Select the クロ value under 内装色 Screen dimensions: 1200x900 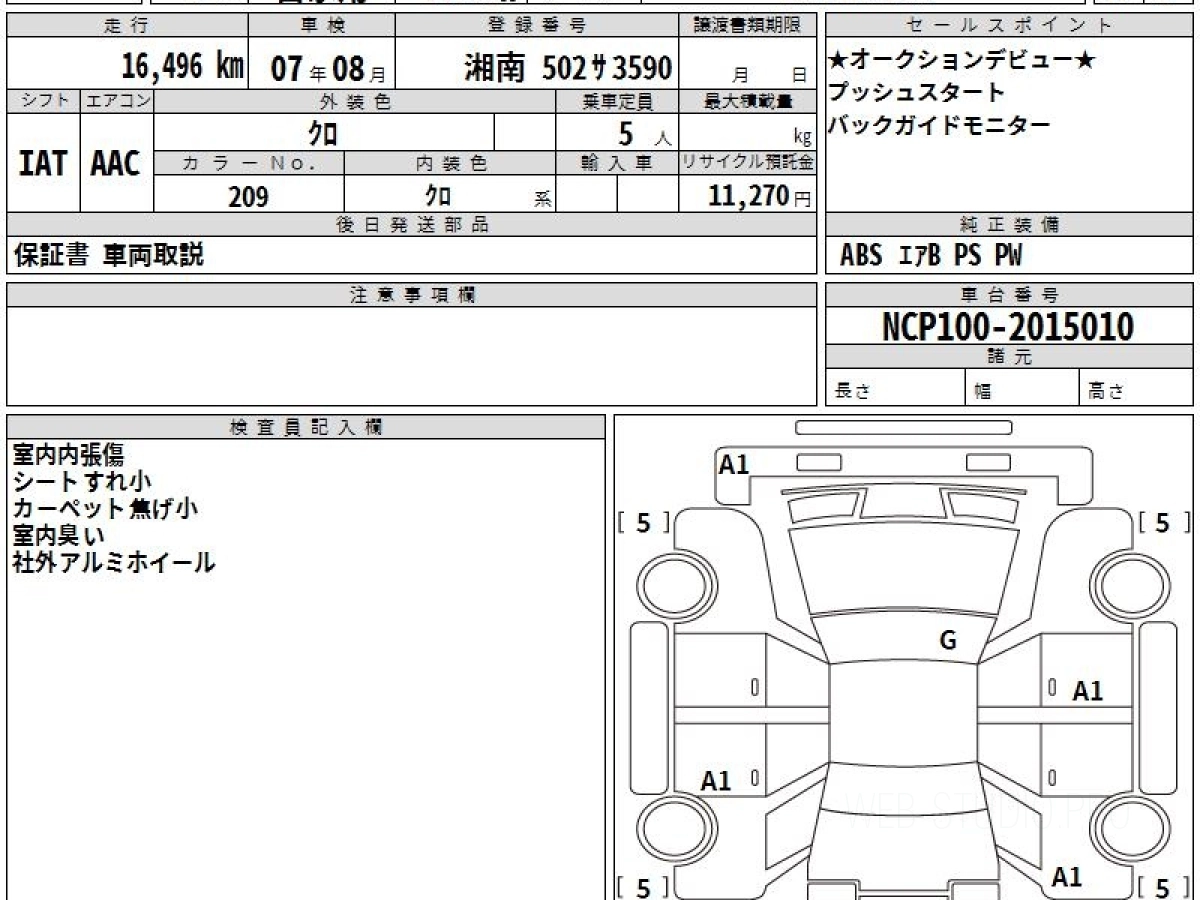click(x=438, y=195)
